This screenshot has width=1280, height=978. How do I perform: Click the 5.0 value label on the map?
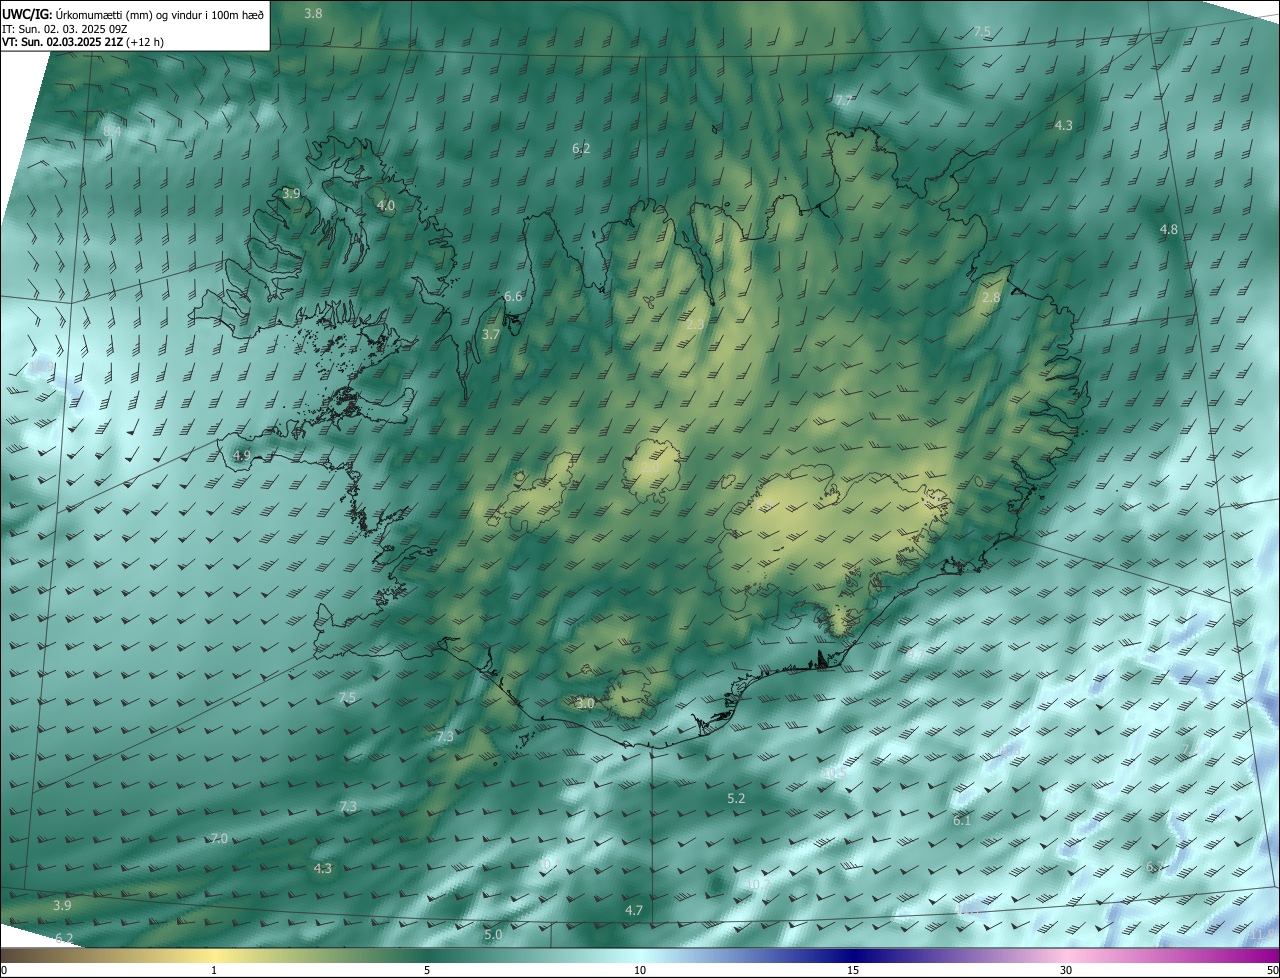[493, 934]
